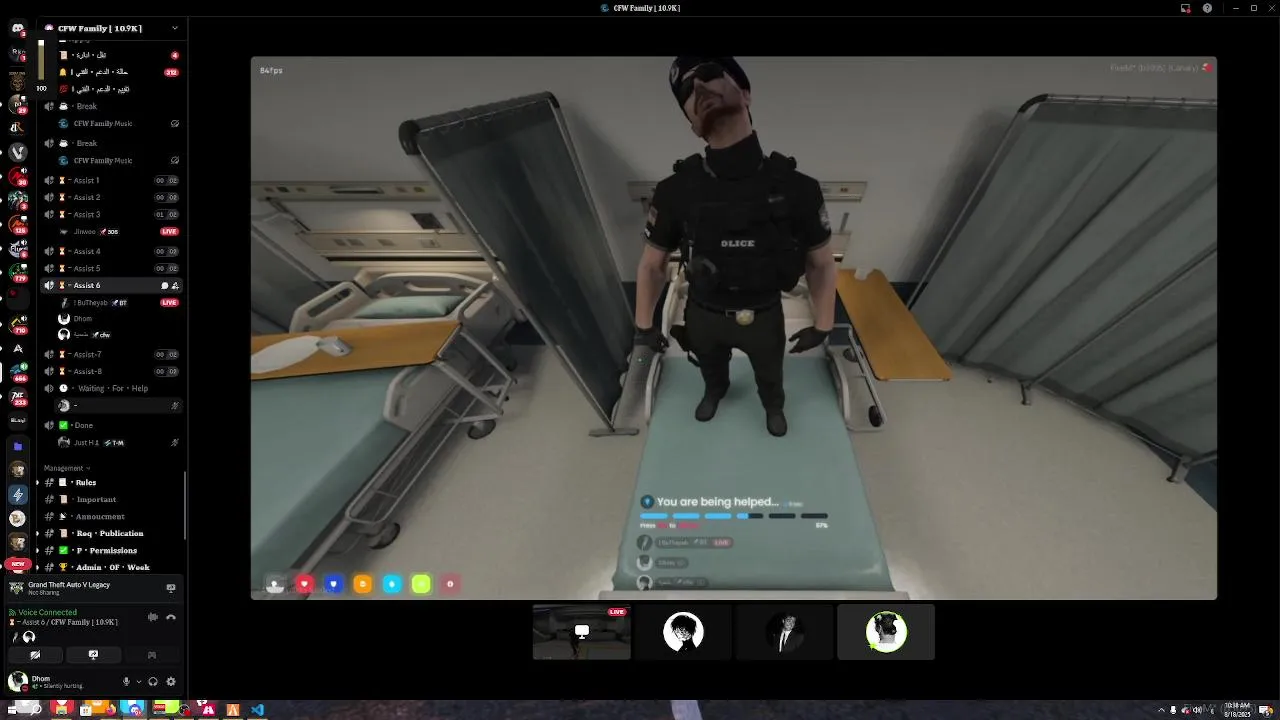Click the dark red stress HUD icon

(450, 584)
